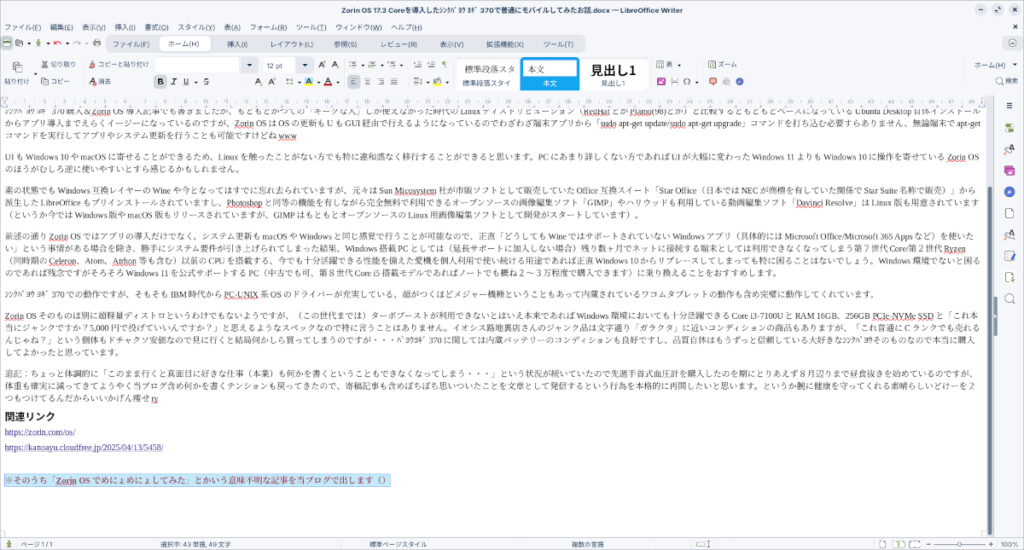Click the insert page break icon
Viewport: 1024px width, 550px height.
coord(674,82)
